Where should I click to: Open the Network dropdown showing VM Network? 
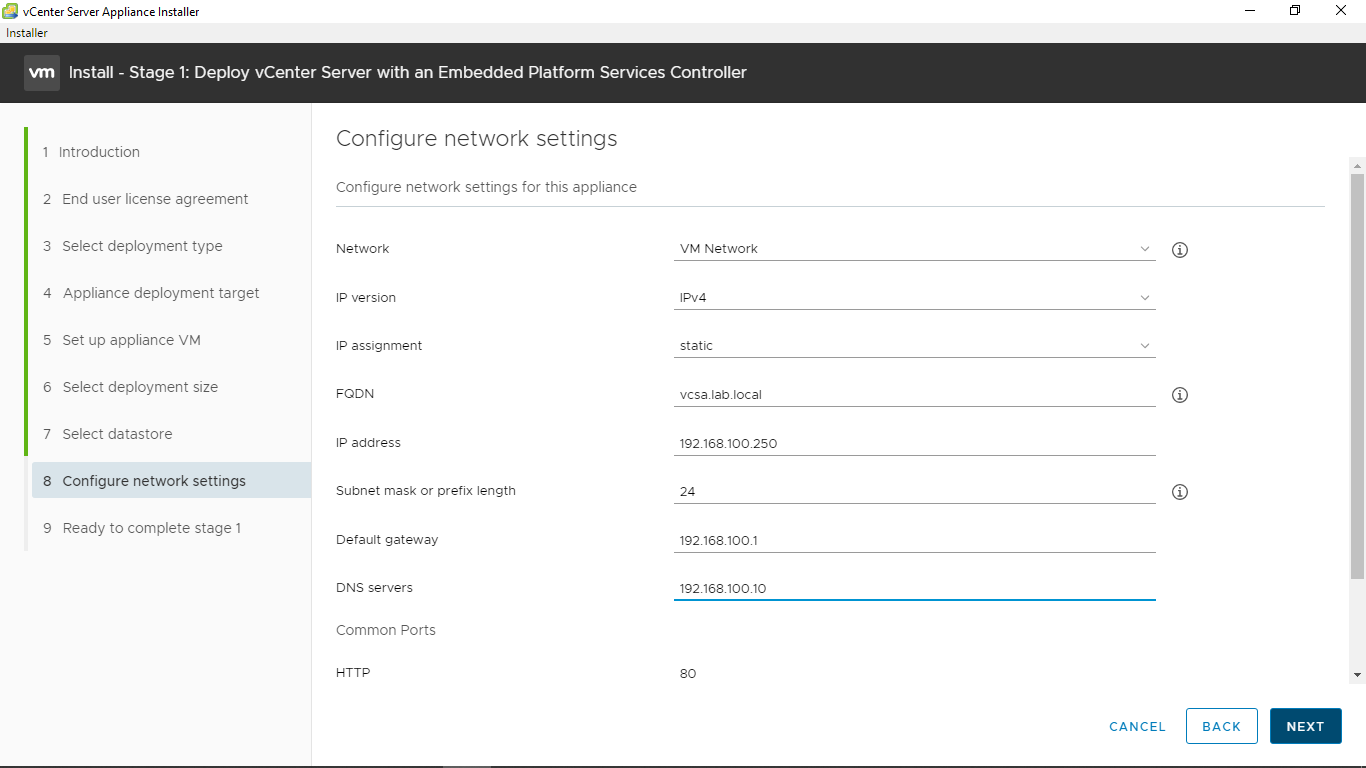click(915, 249)
